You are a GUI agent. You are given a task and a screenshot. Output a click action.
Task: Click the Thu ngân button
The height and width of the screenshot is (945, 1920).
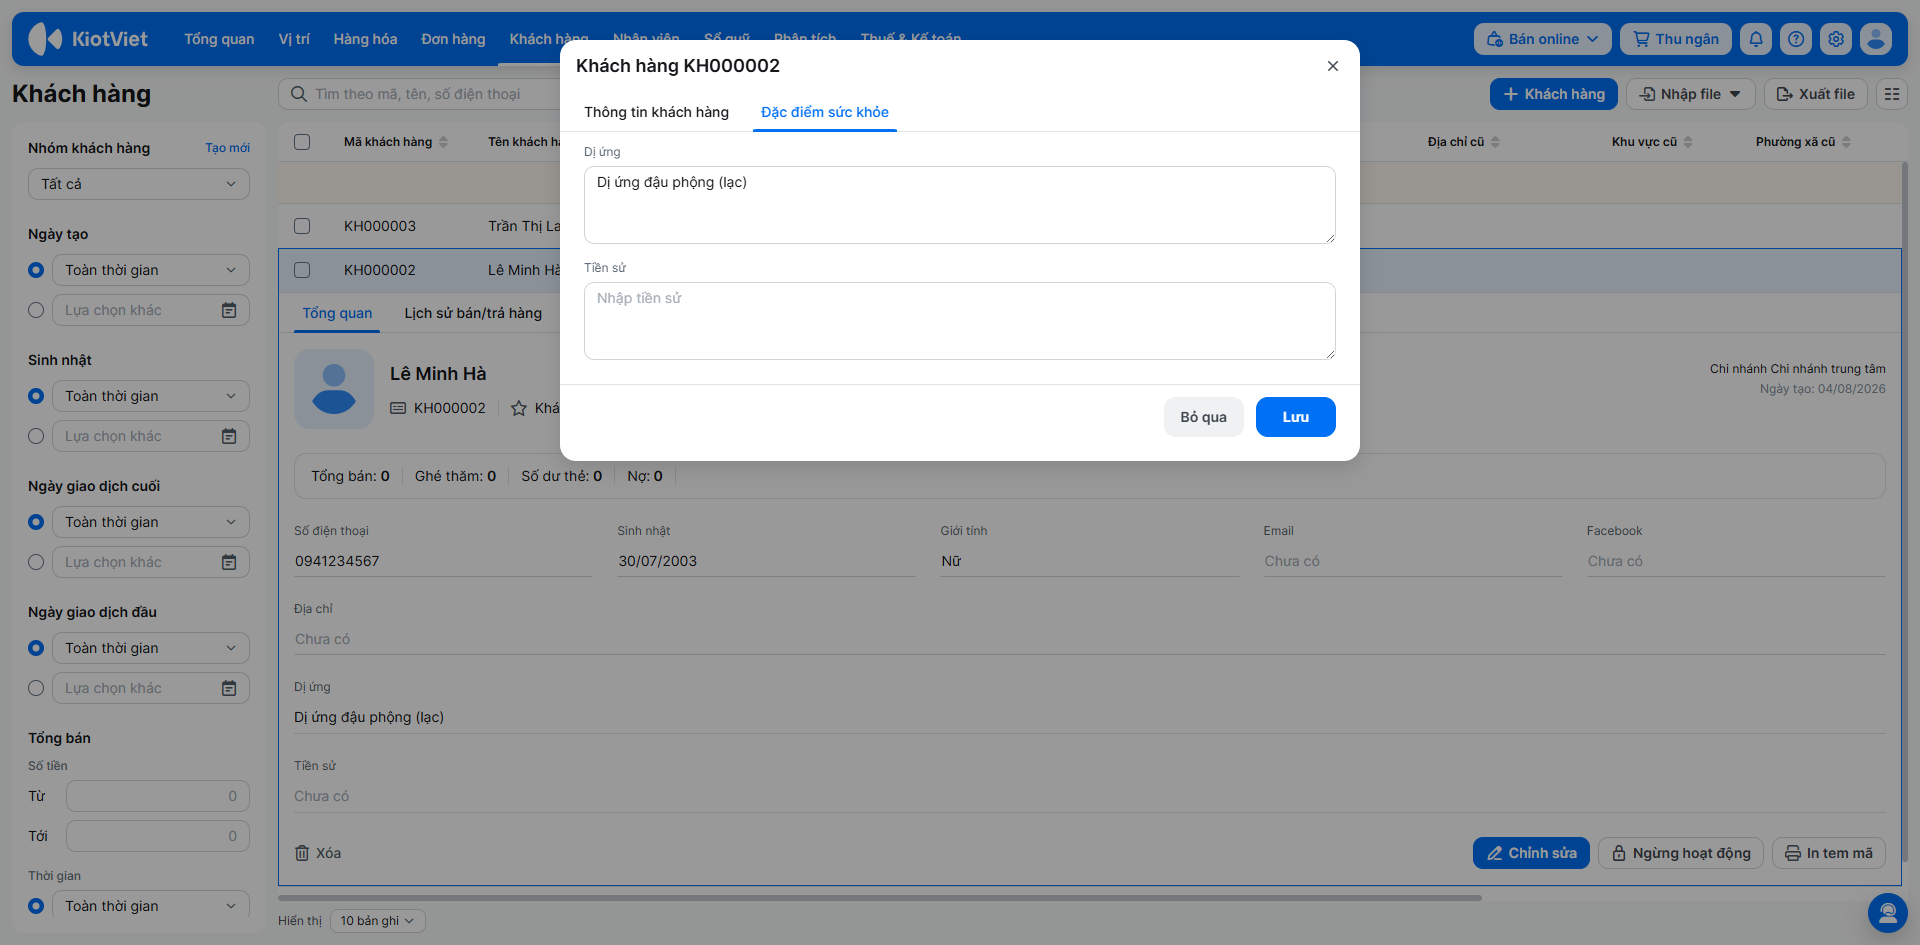click(1676, 39)
